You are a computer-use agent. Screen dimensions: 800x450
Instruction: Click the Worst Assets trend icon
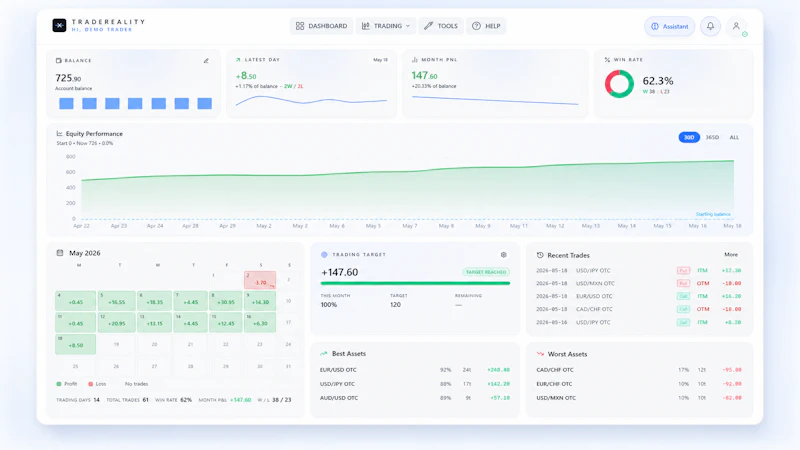click(540, 354)
